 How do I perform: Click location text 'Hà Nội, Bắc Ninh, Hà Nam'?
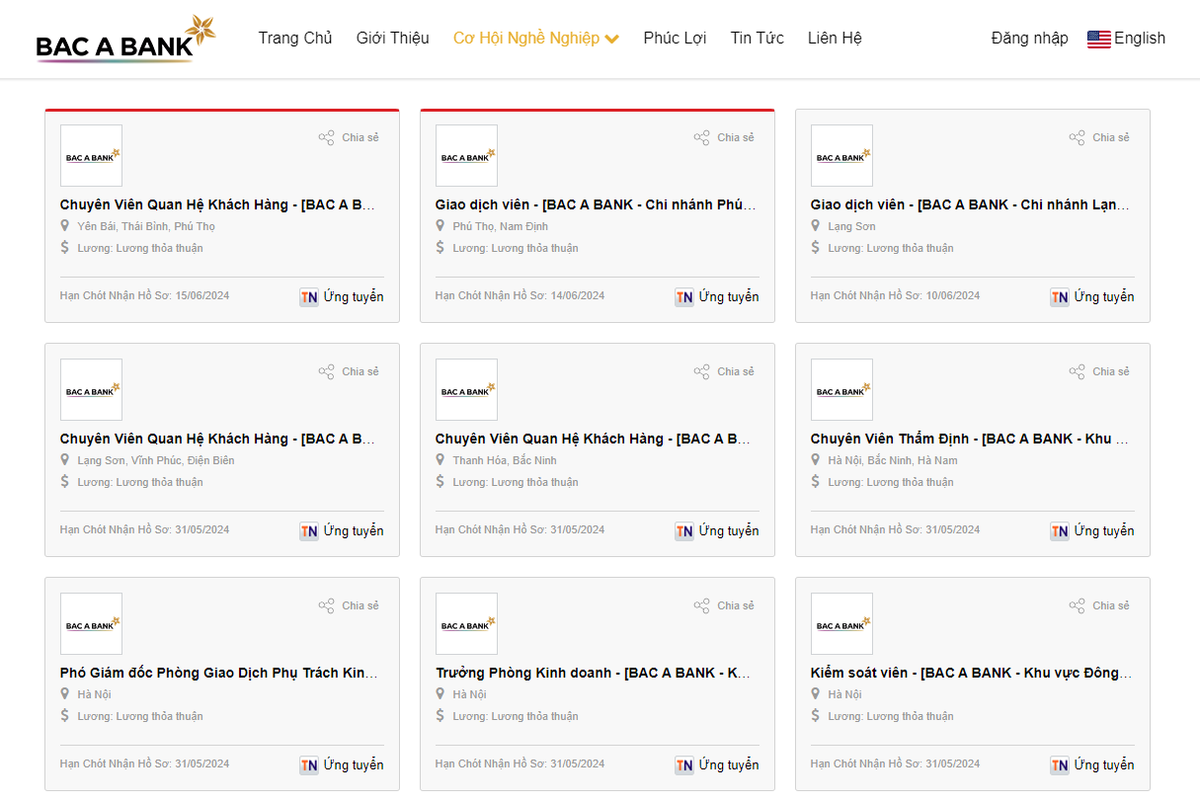[892, 460]
